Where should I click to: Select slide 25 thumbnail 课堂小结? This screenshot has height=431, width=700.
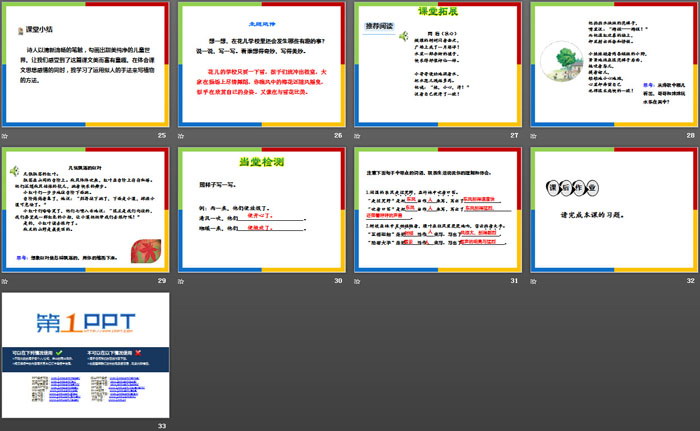pyautogui.click(x=86, y=64)
